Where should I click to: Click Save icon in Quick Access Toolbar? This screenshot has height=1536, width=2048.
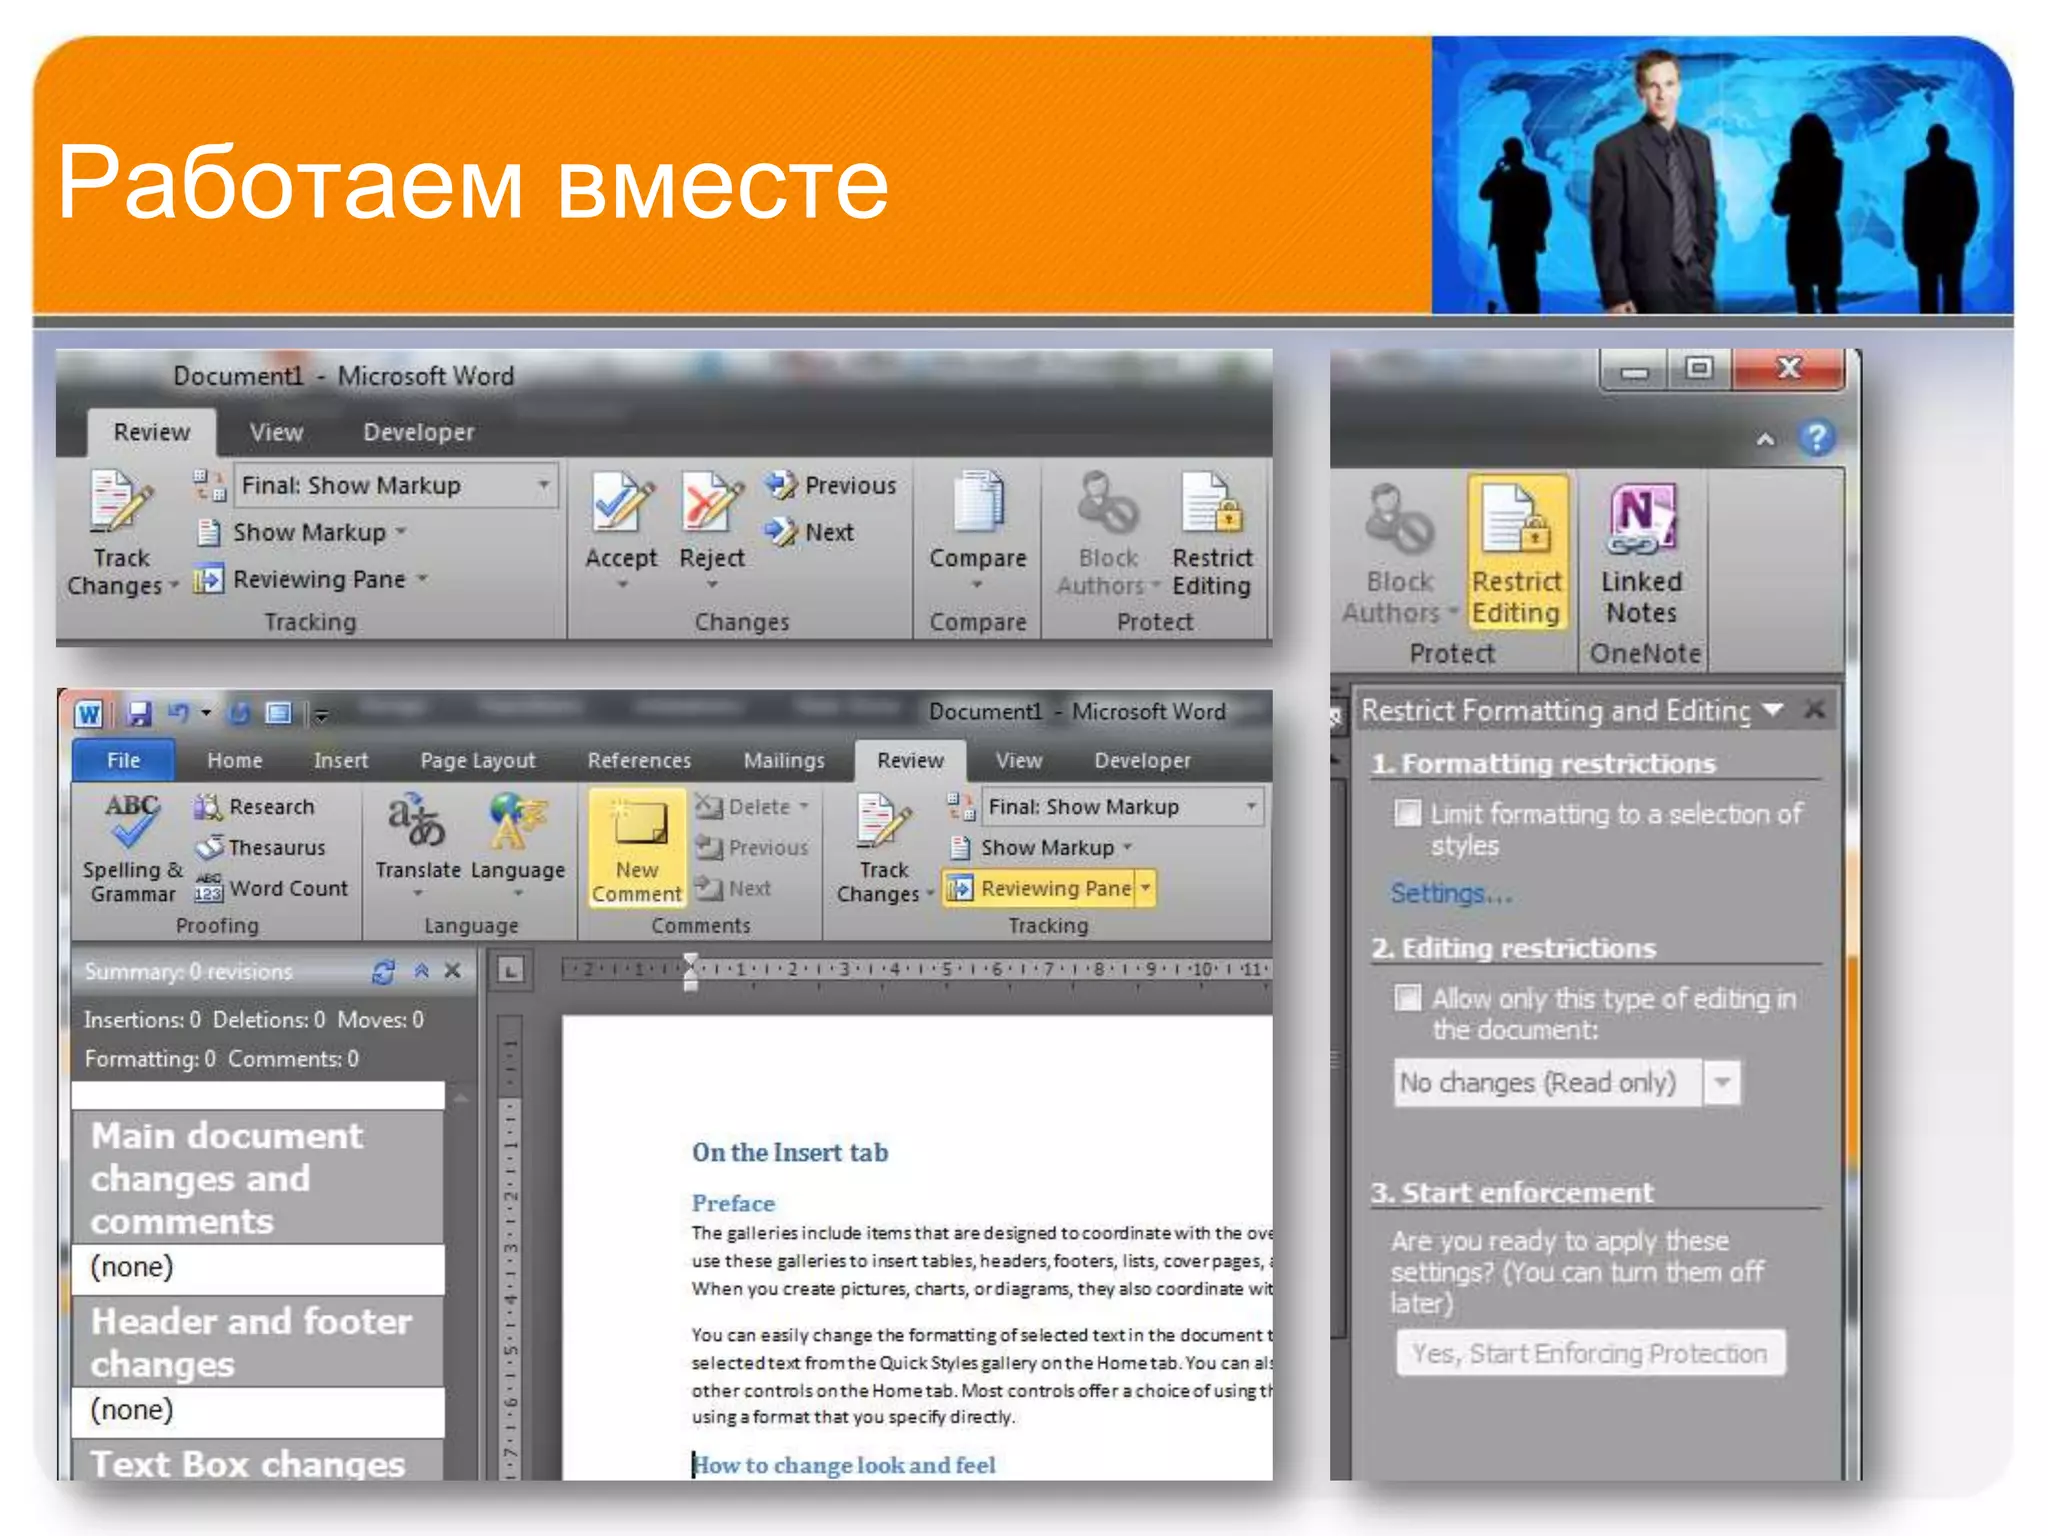click(139, 714)
